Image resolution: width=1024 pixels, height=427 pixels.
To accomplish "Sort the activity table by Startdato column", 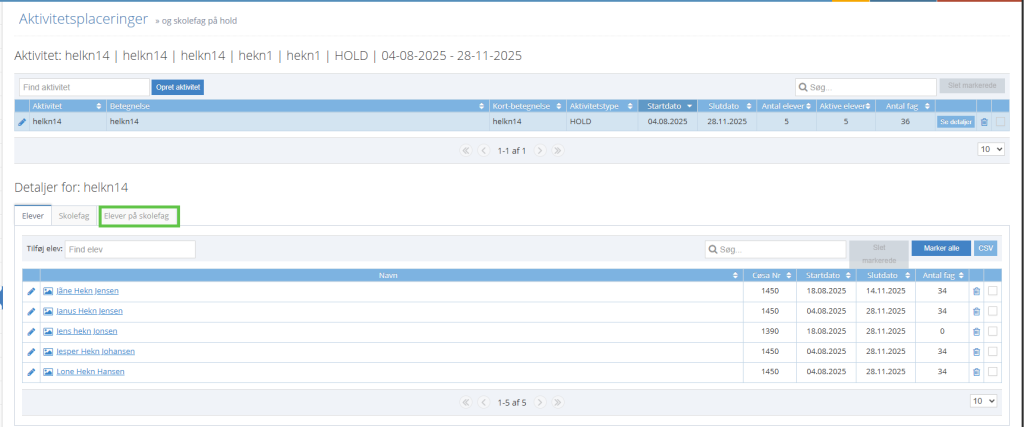I will (669, 105).
